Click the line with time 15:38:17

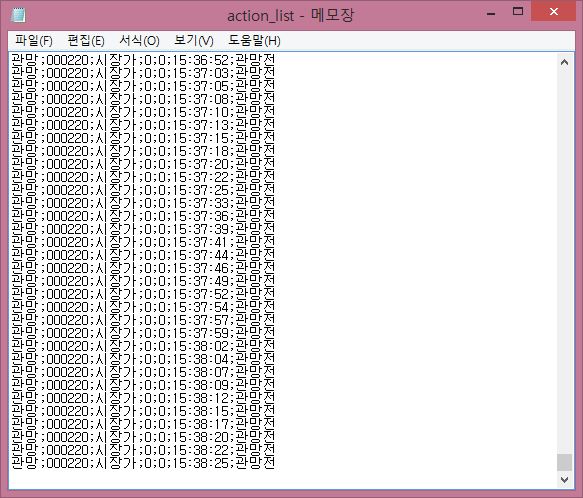143,425
